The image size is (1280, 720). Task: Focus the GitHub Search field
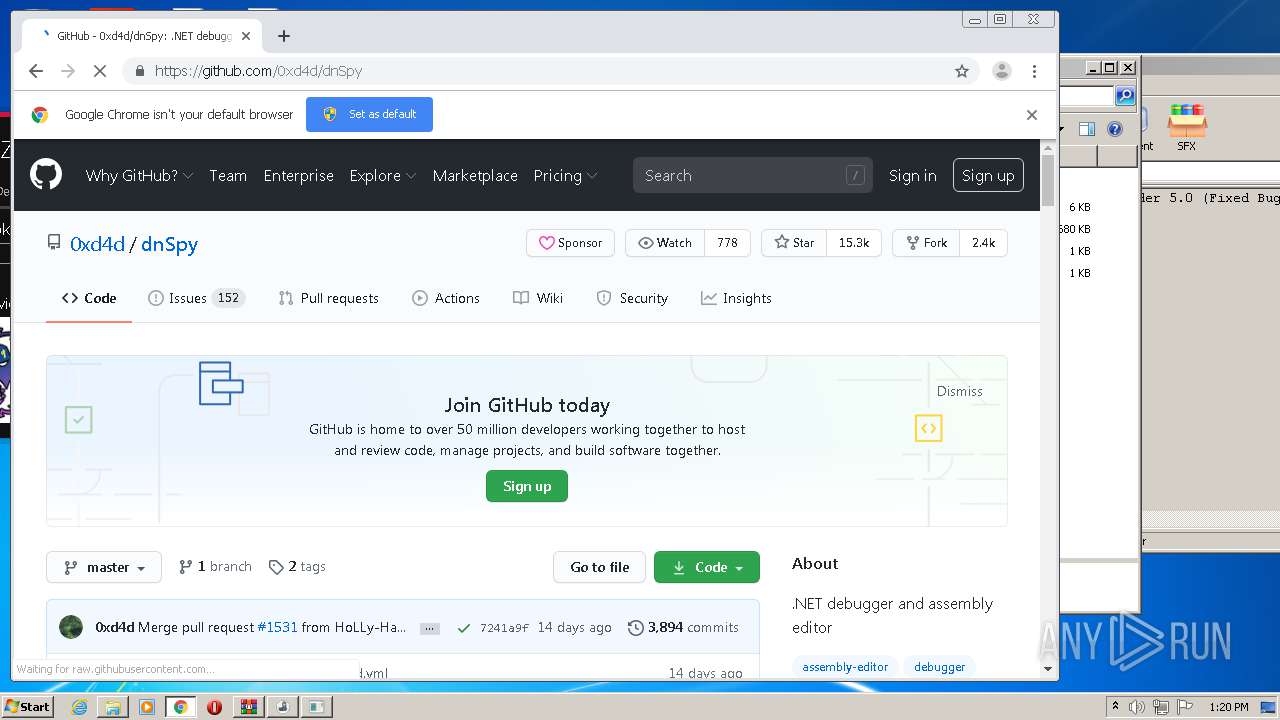pos(752,175)
